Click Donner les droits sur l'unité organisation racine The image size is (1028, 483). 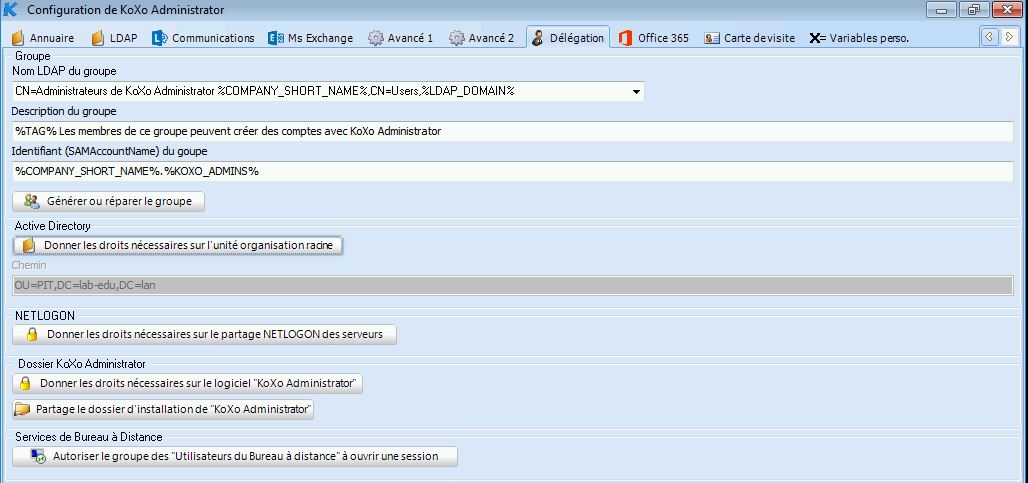point(178,245)
